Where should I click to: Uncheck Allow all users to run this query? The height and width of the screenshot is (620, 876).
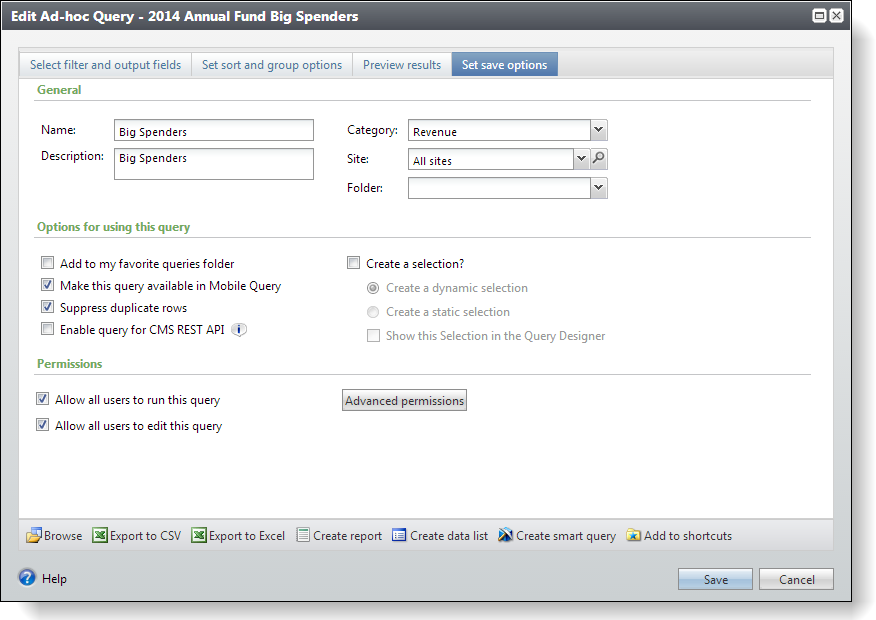click(x=42, y=399)
